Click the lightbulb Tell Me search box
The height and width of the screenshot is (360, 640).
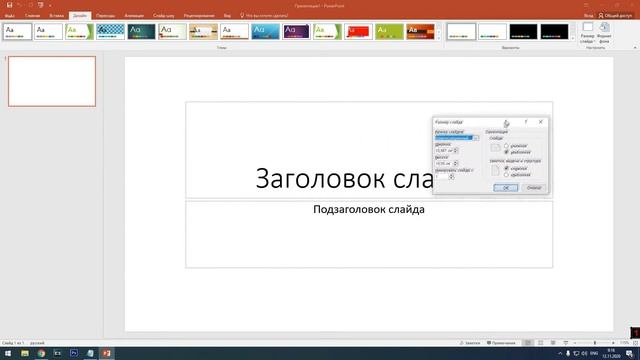click(x=264, y=16)
